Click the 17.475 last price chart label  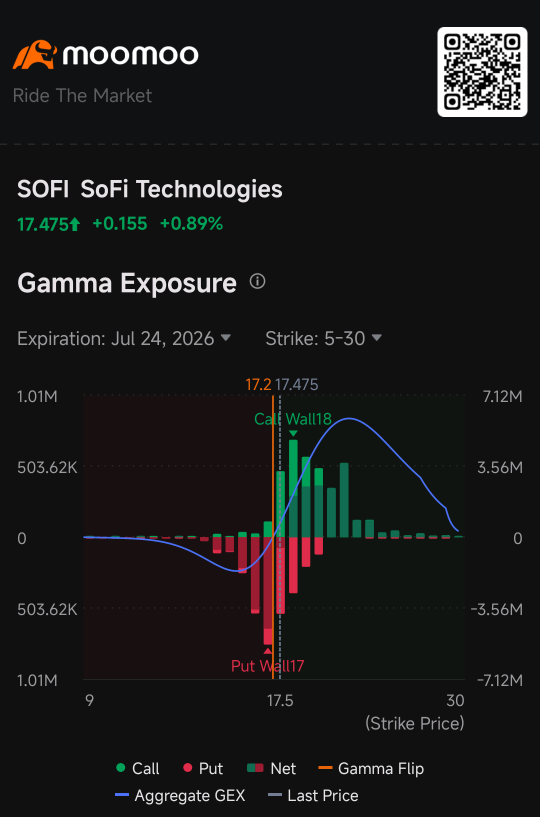(x=297, y=385)
